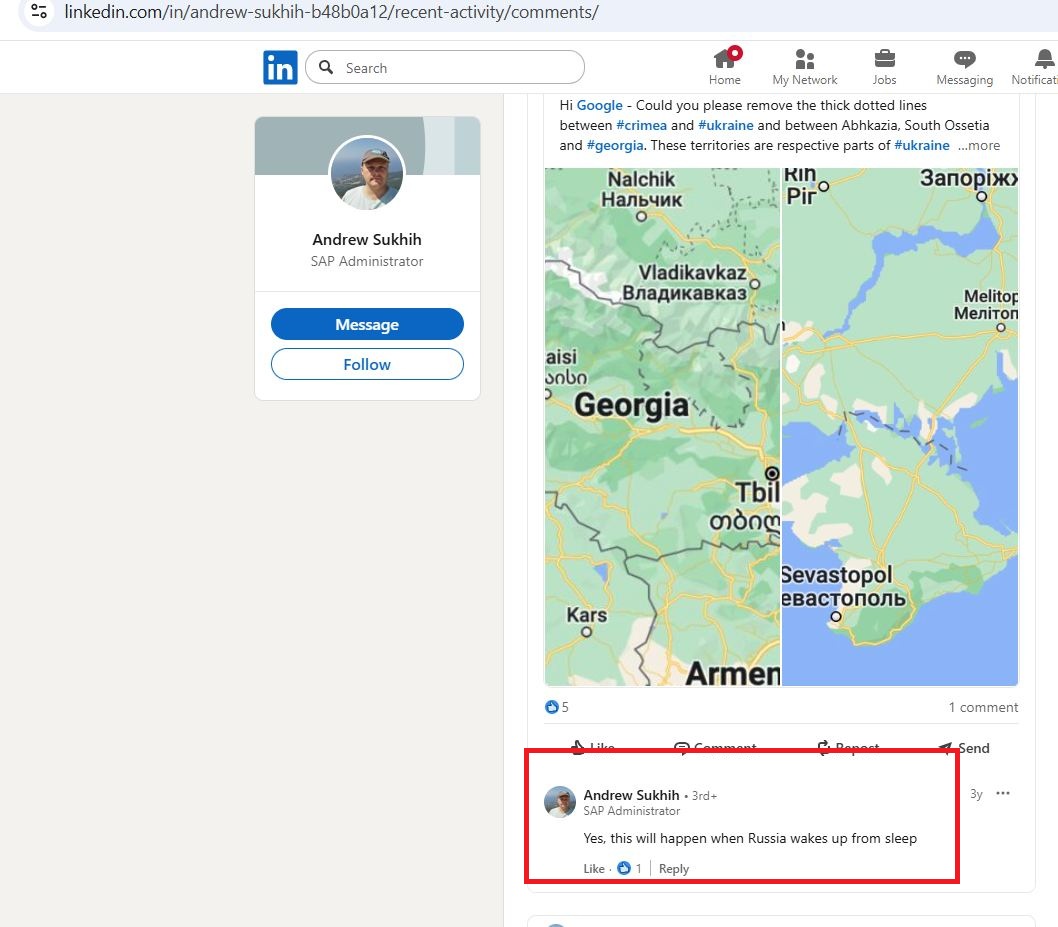Open the comment options three-dot menu
This screenshot has height=927, width=1058.
(1003, 793)
